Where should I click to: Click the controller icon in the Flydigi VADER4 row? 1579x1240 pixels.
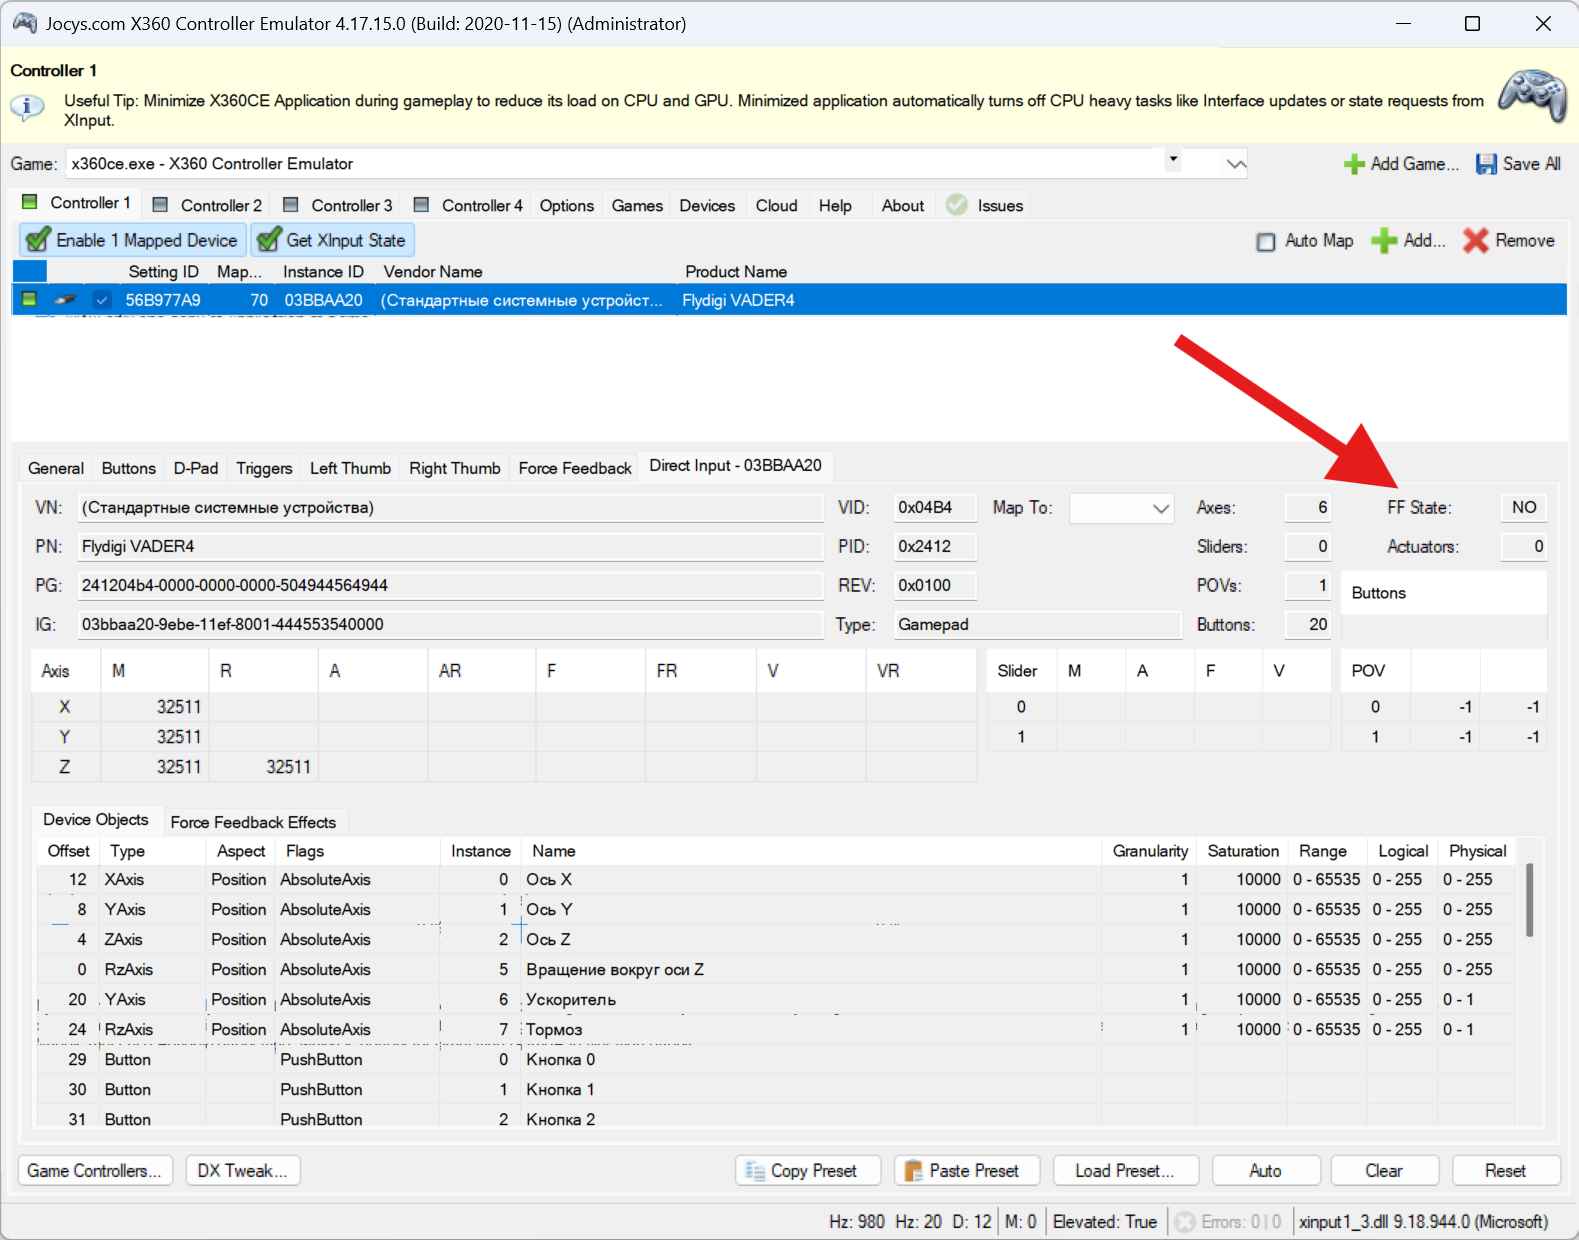tap(65, 299)
